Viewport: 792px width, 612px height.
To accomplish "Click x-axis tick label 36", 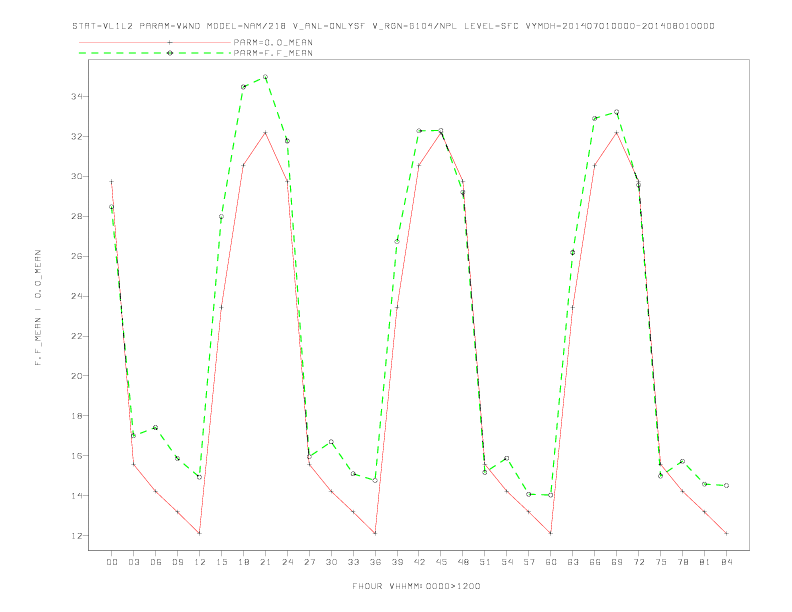I will (x=375, y=562).
